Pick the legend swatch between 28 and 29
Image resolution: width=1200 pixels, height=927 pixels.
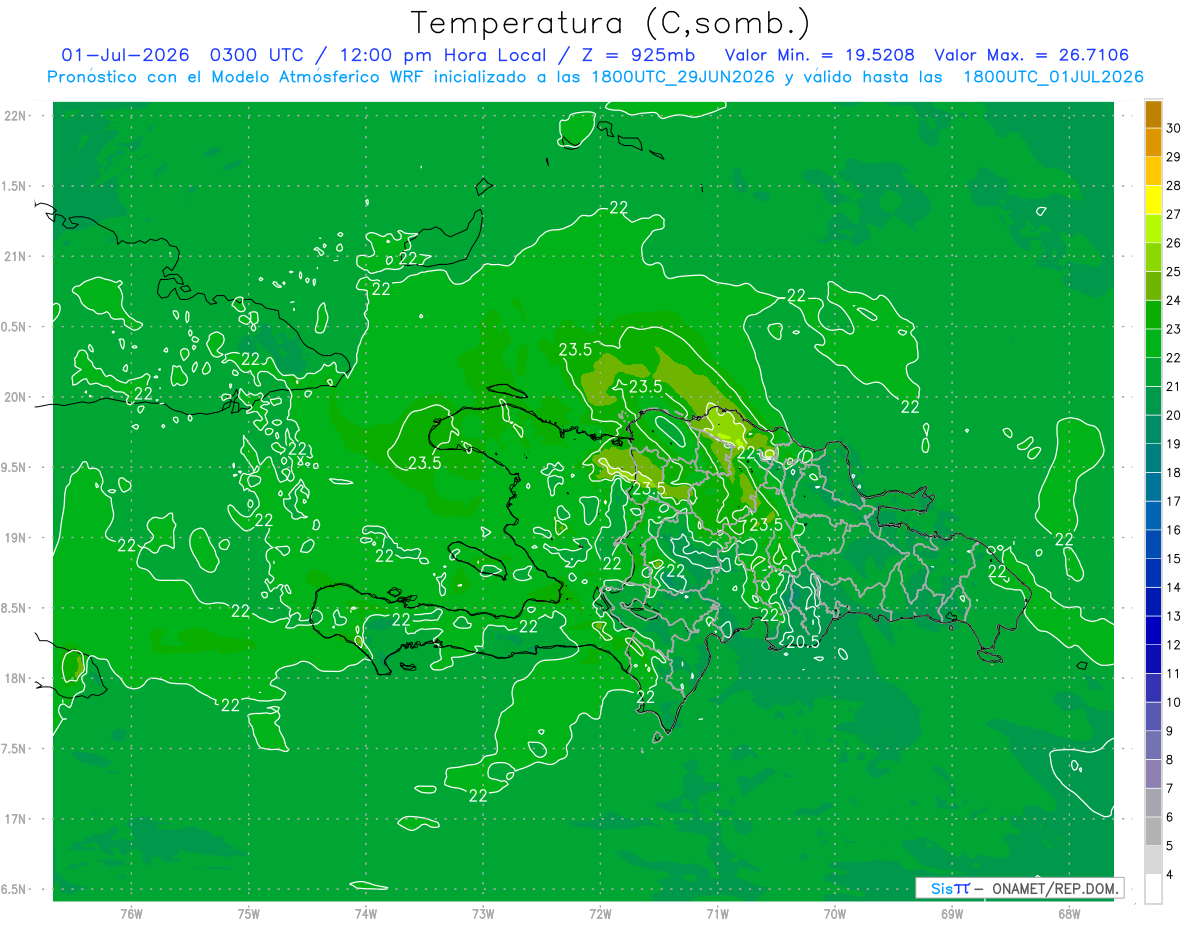tap(1153, 171)
